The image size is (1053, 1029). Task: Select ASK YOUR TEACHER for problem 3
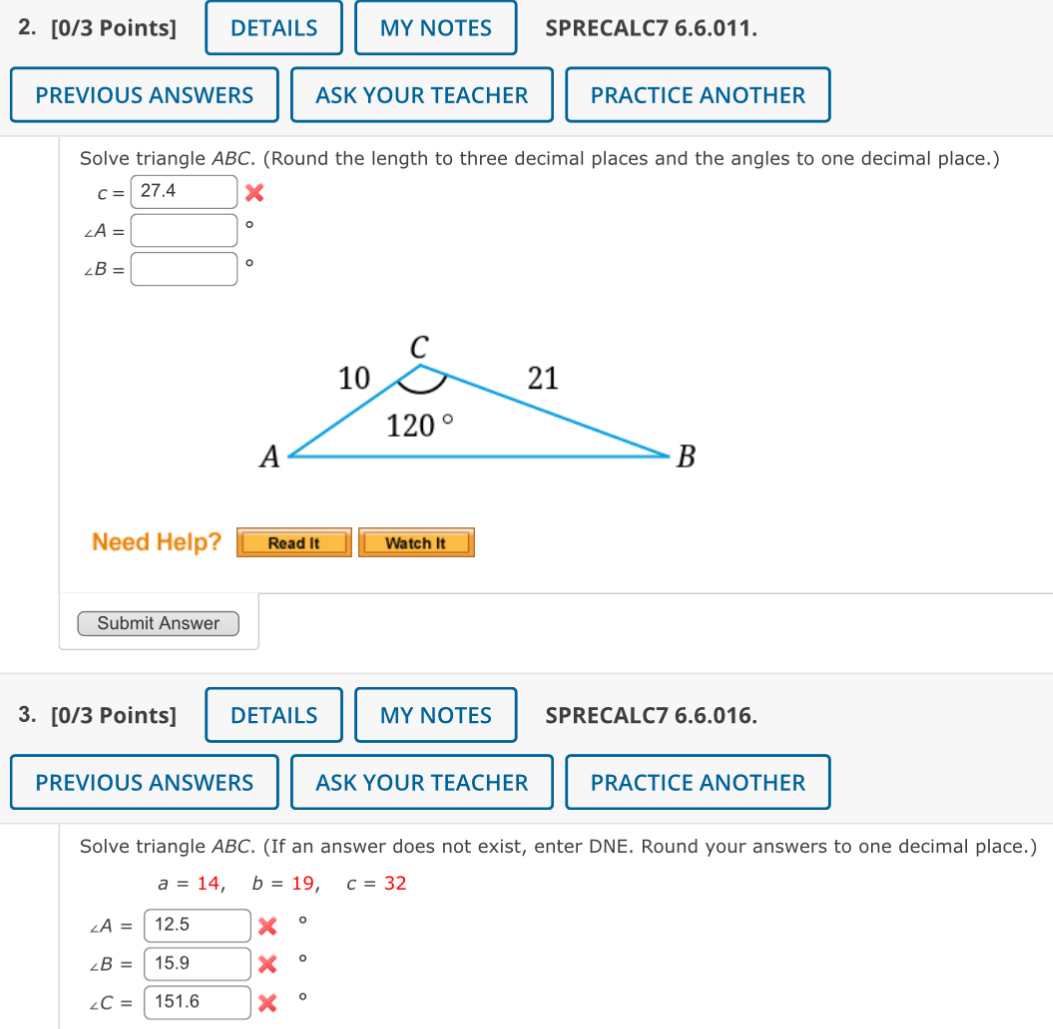421,782
